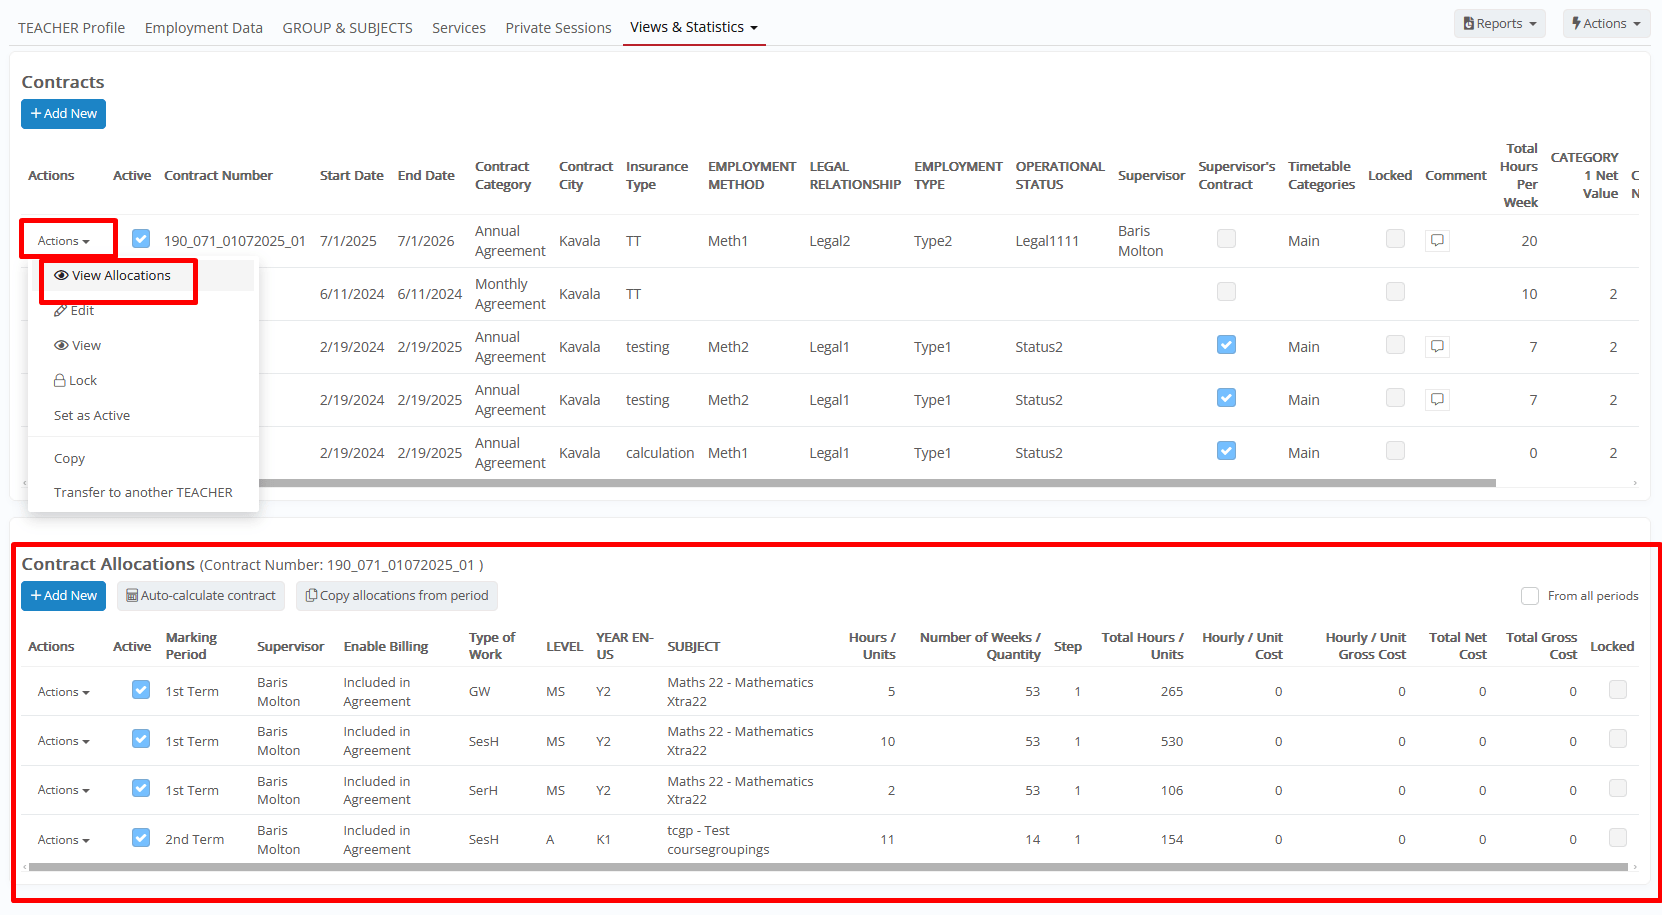Click Copy allocations from period button
The width and height of the screenshot is (1662, 915).
coord(397,596)
